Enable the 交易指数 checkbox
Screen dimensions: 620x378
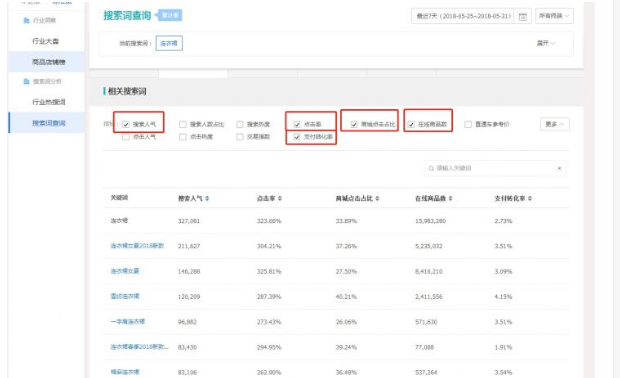pyautogui.click(x=240, y=137)
